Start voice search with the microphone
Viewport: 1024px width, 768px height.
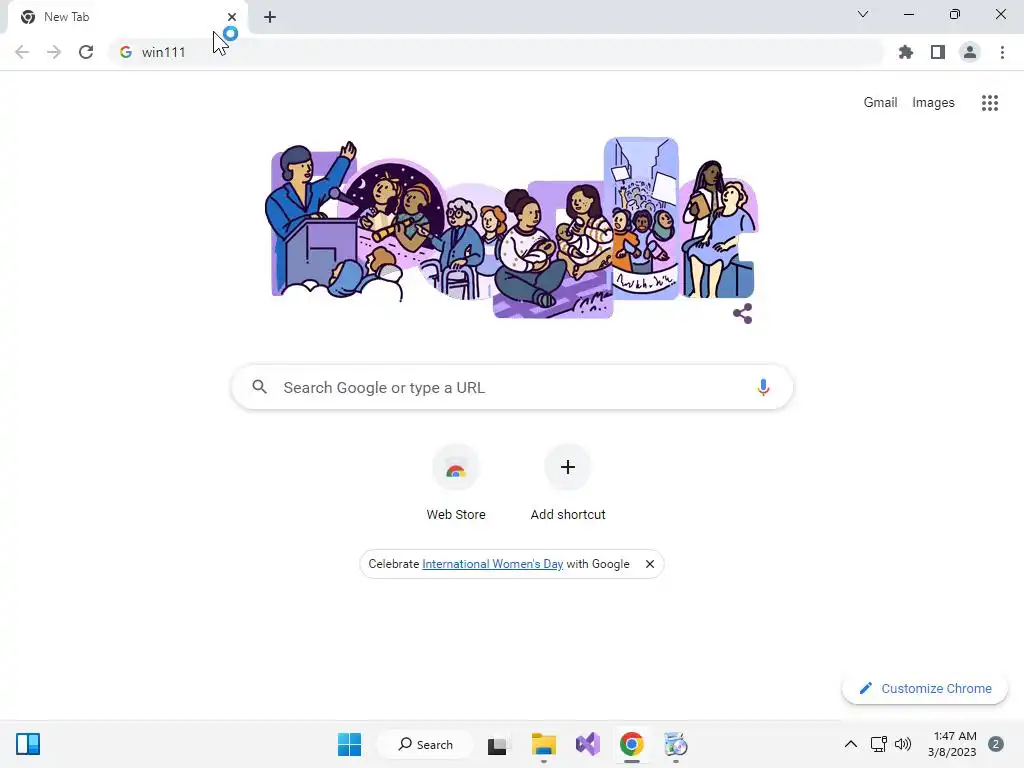click(763, 387)
